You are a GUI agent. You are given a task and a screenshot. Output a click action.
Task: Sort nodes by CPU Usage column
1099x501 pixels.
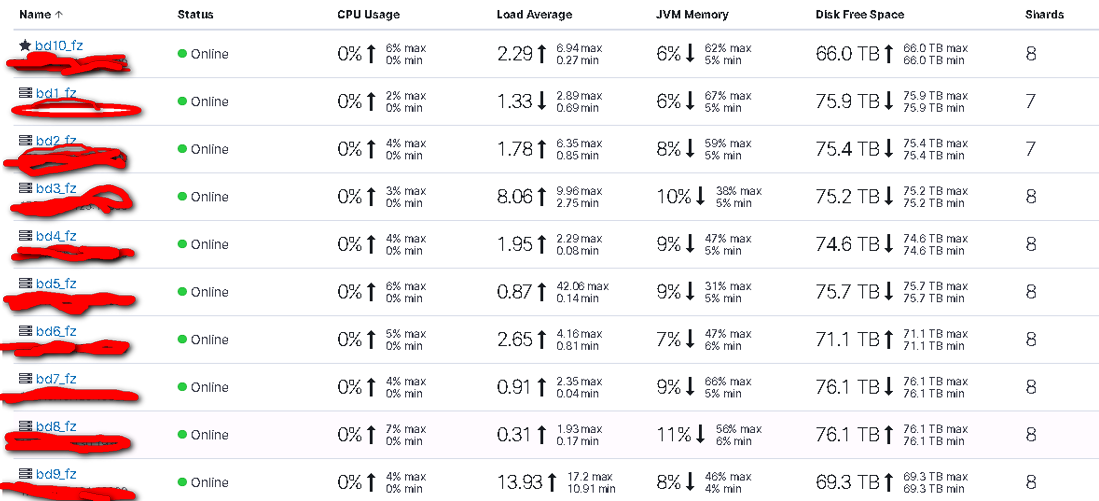(367, 14)
